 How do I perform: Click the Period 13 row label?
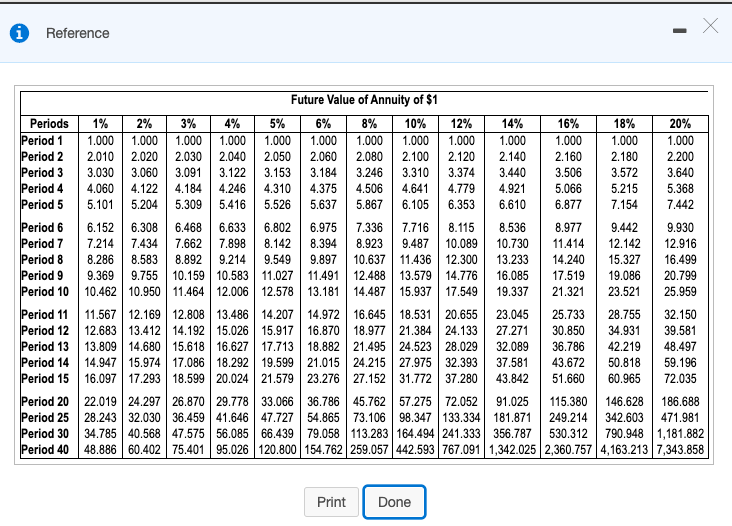[45, 347]
